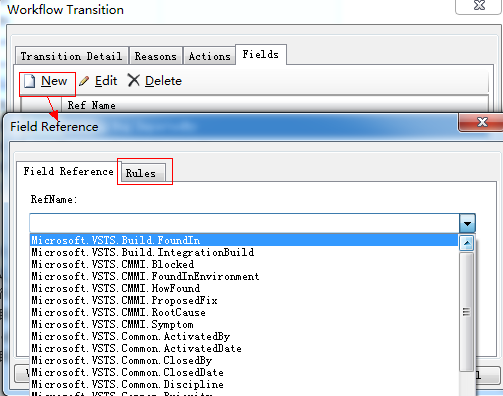Image resolution: width=503 pixels, height=396 pixels.
Task: Close the Field Reference dialog
Action: (x=482, y=122)
